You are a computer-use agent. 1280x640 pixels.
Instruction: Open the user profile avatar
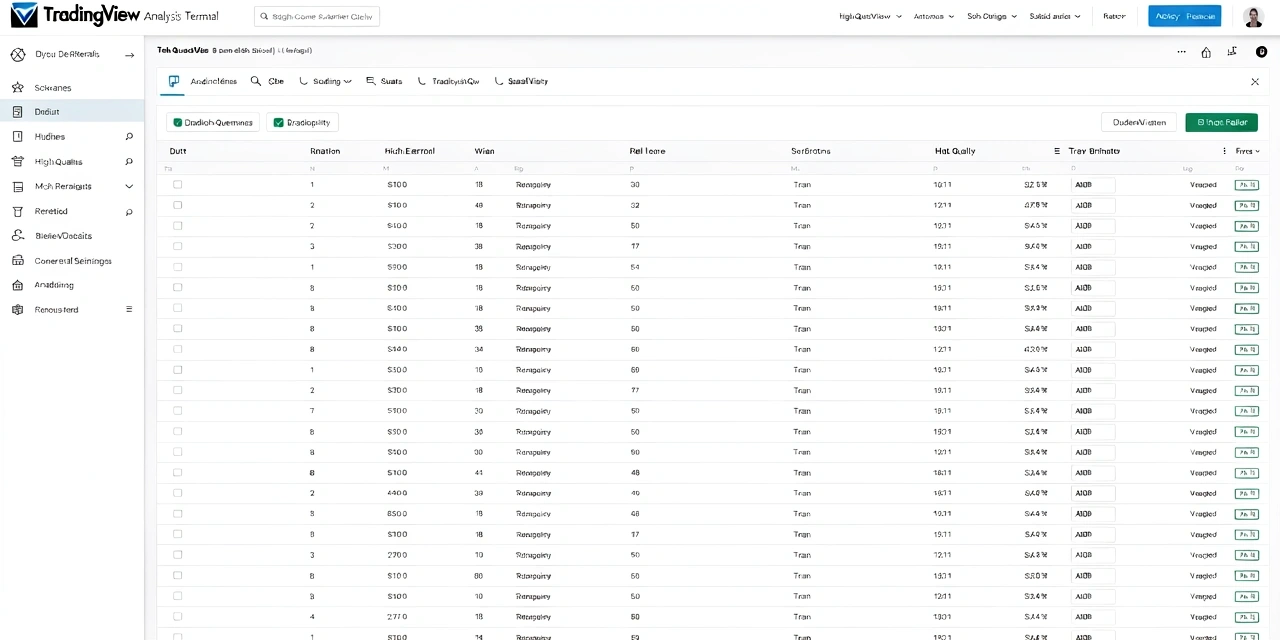(x=1253, y=16)
